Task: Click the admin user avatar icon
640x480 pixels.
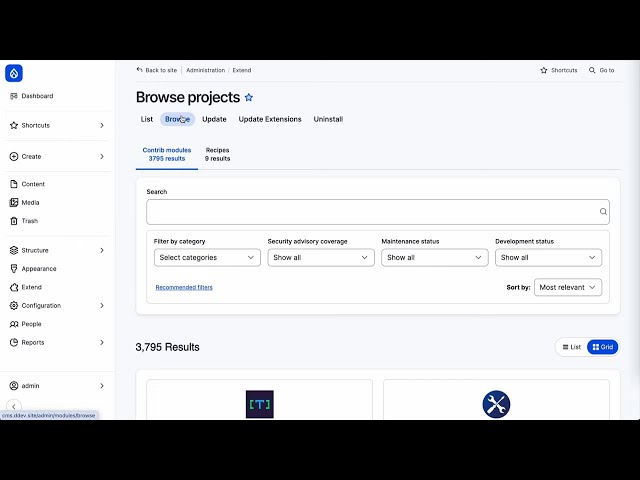Action: 14,386
